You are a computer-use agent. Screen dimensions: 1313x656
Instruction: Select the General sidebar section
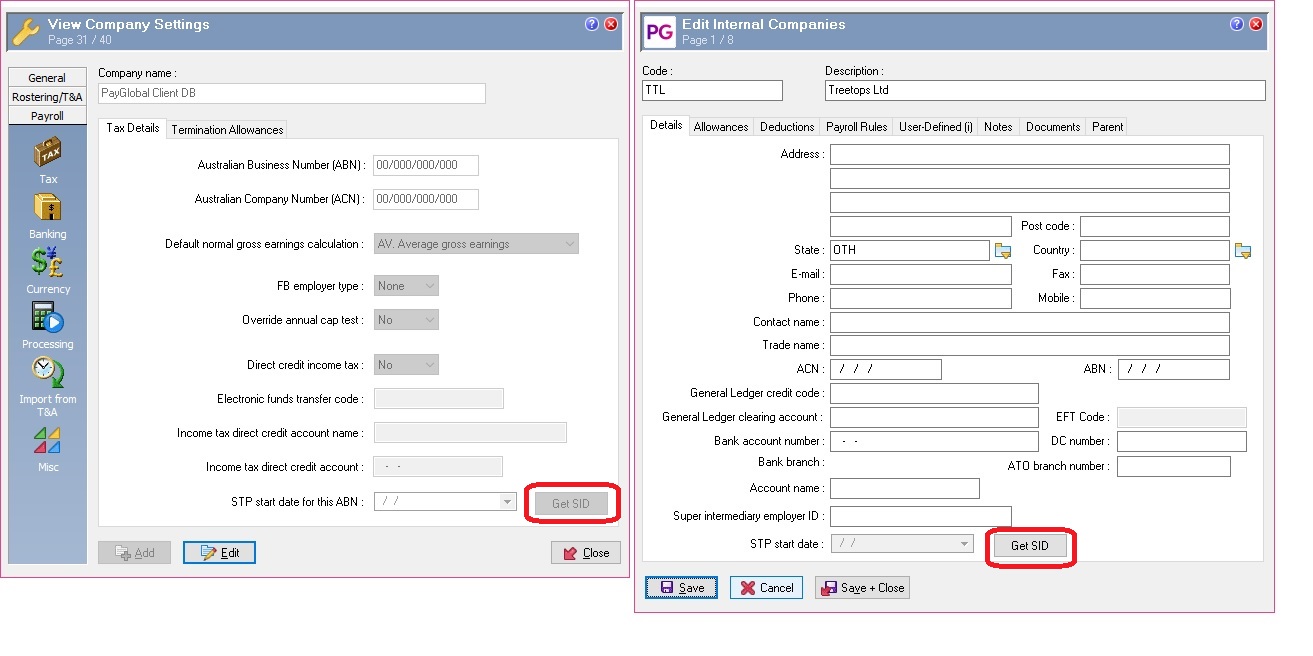[47, 78]
